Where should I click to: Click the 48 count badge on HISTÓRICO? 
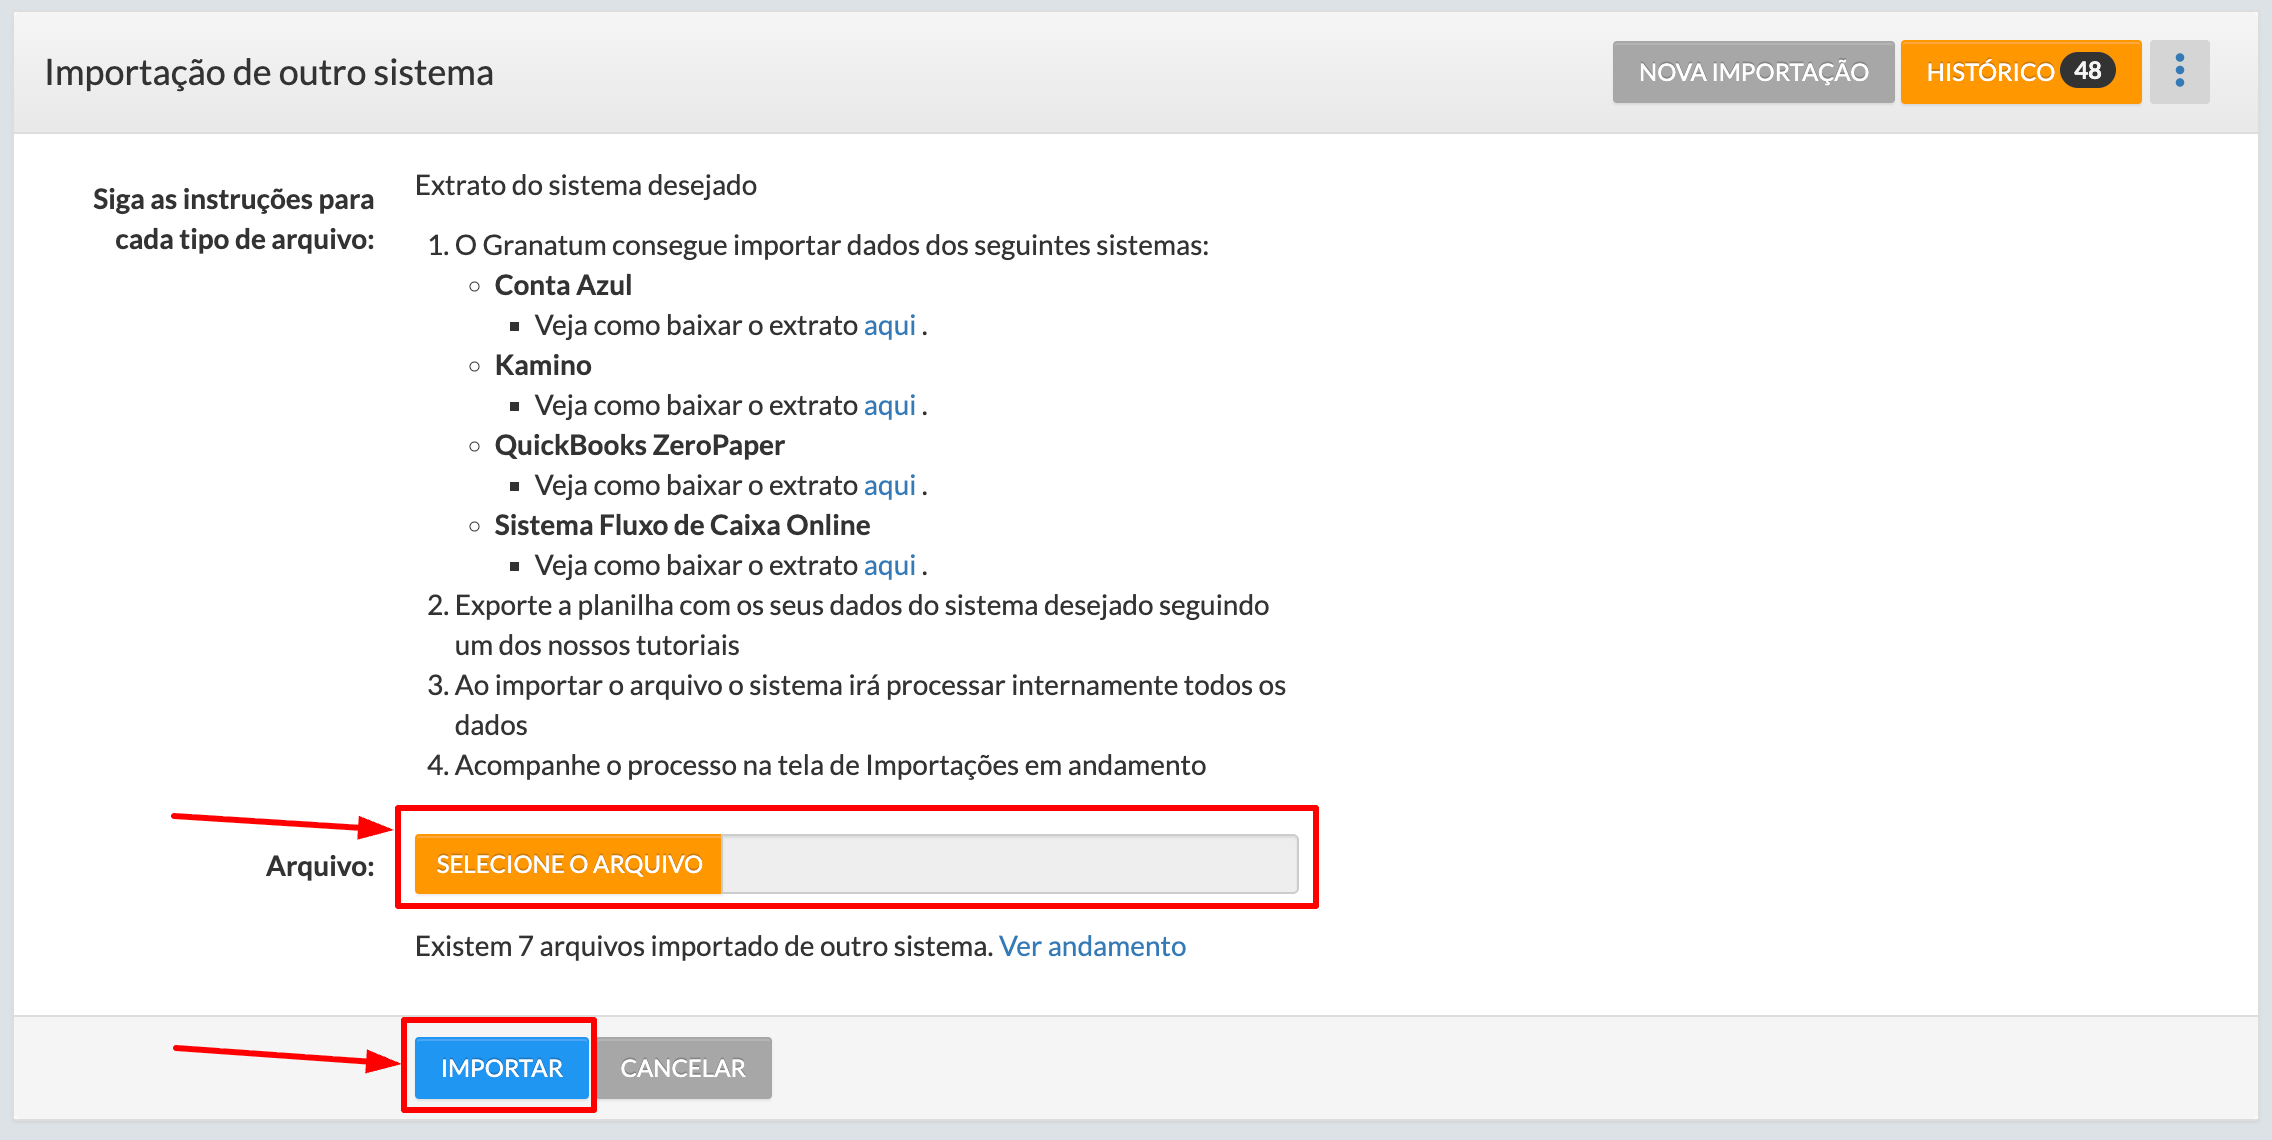tap(2087, 71)
